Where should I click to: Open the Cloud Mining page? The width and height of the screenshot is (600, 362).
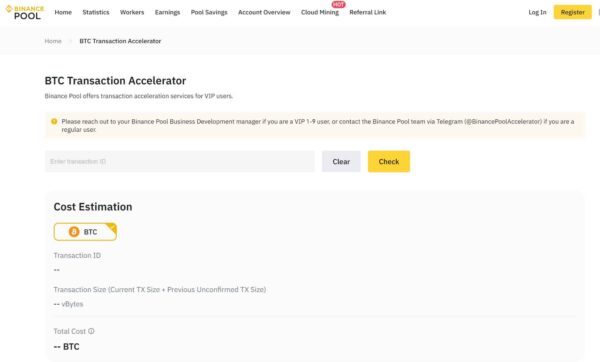[x=320, y=12]
